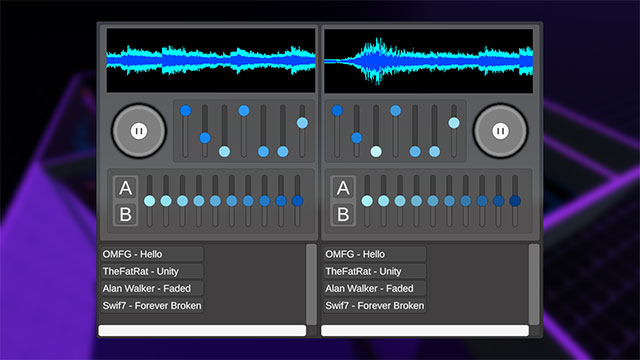Load OMFG - Hello on left deck
This screenshot has height=360, width=640.
(152, 254)
